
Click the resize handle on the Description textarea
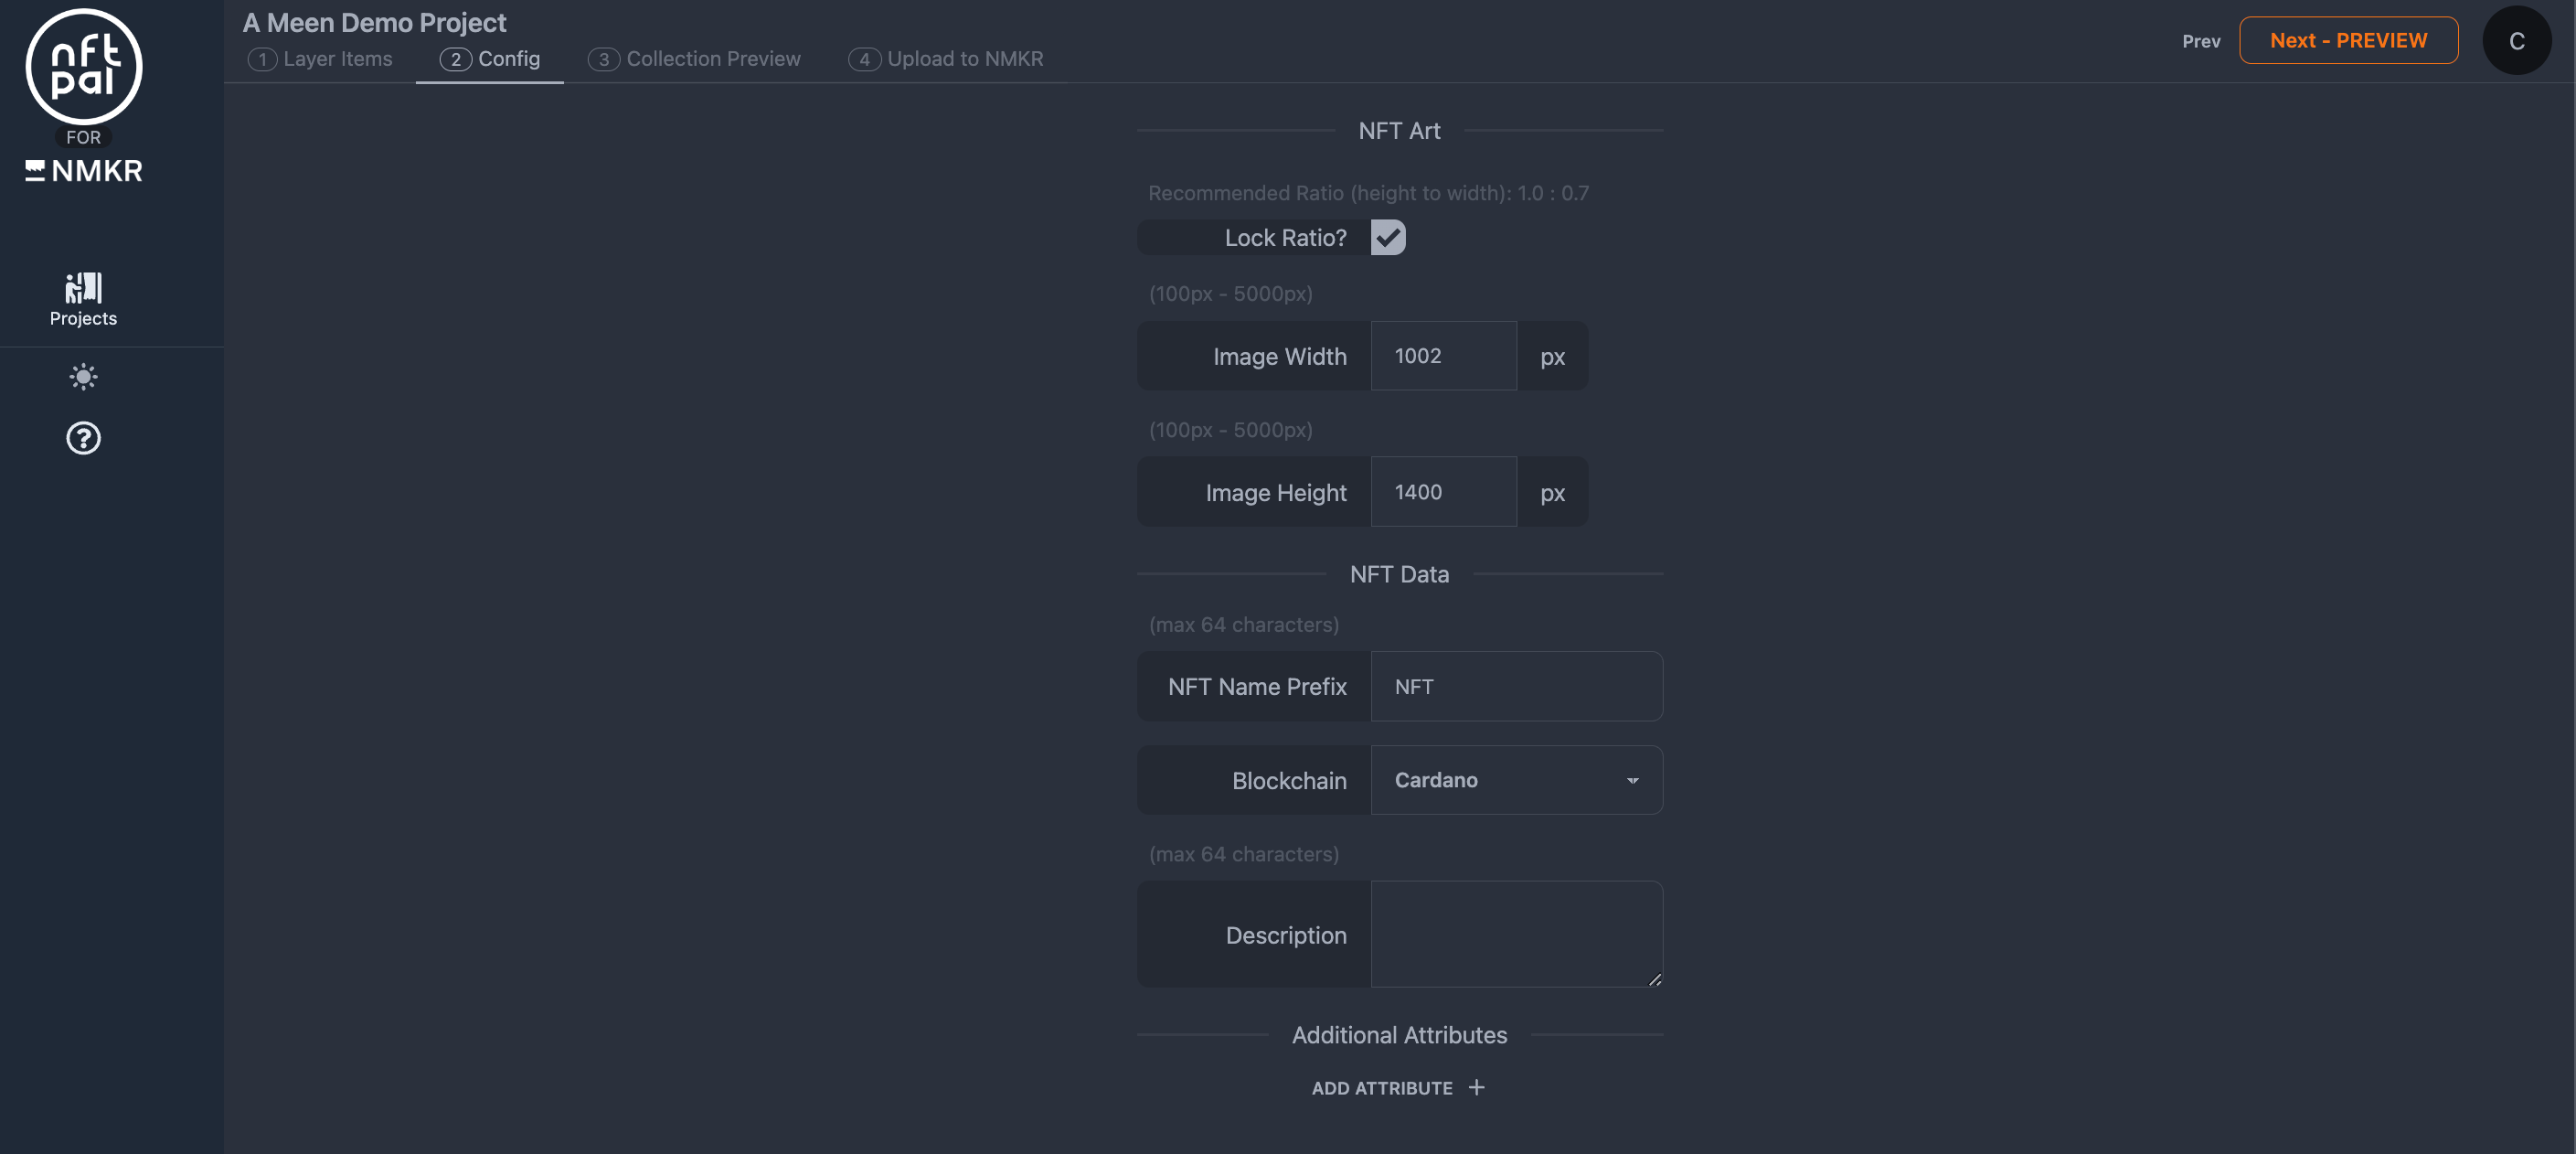[x=1655, y=980]
